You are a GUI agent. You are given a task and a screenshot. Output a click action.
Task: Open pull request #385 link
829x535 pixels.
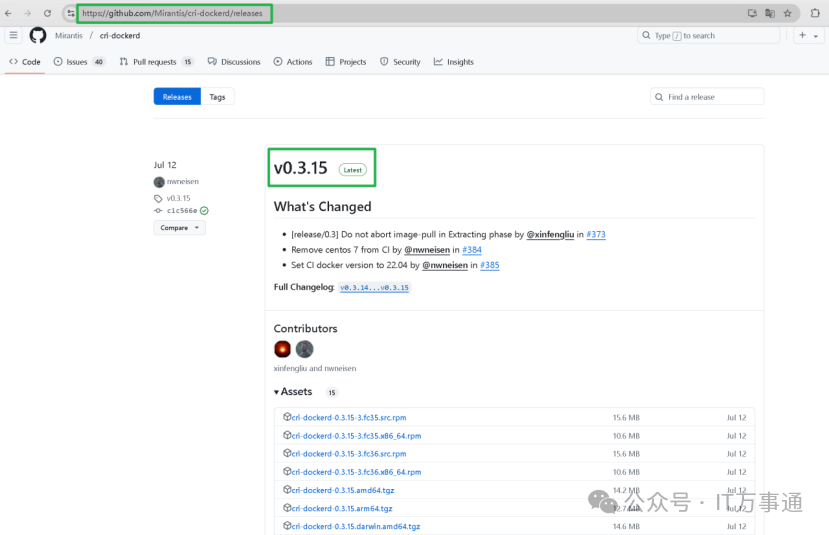click(x=490, y=265)
